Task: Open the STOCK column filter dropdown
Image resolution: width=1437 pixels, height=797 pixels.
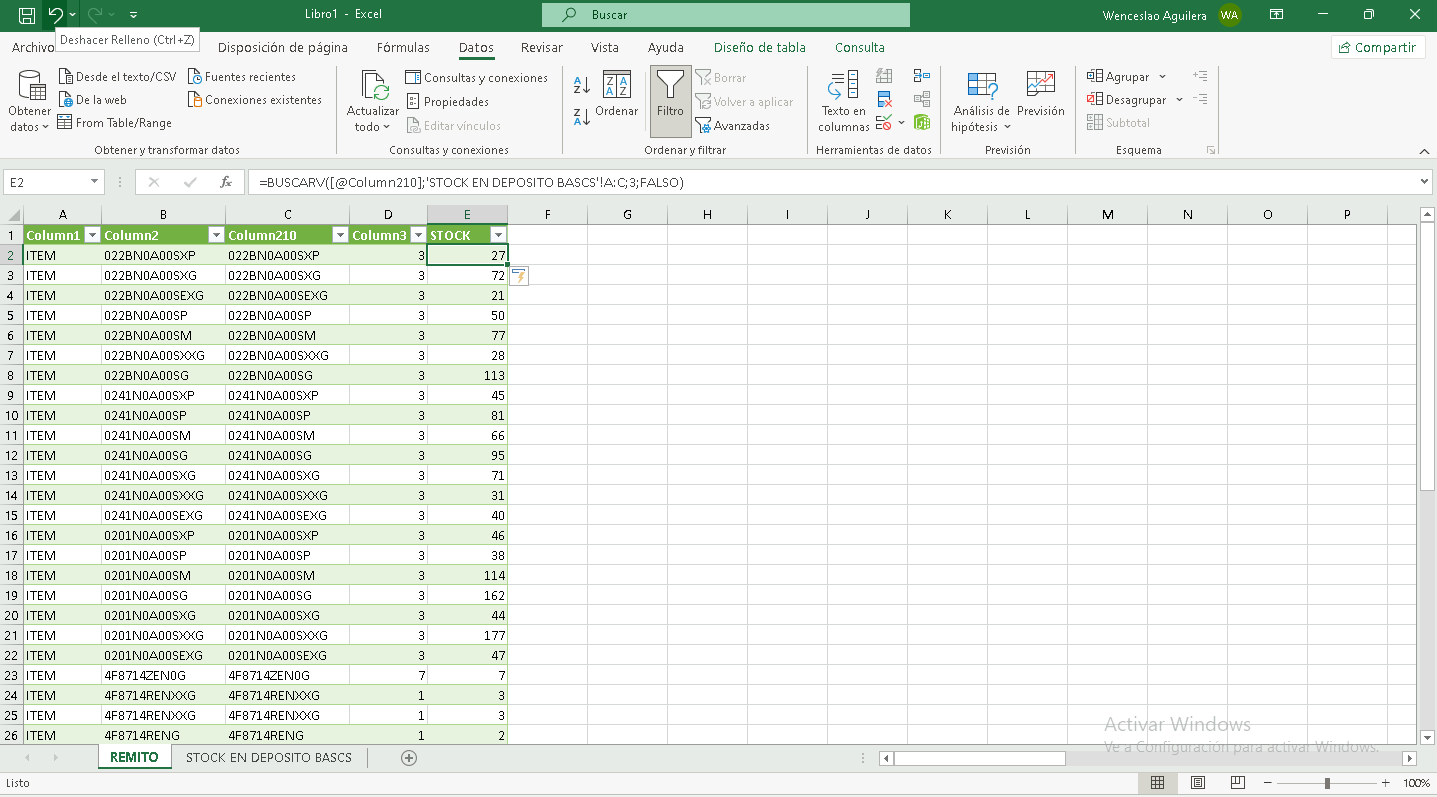Action: tap(498, 235)
